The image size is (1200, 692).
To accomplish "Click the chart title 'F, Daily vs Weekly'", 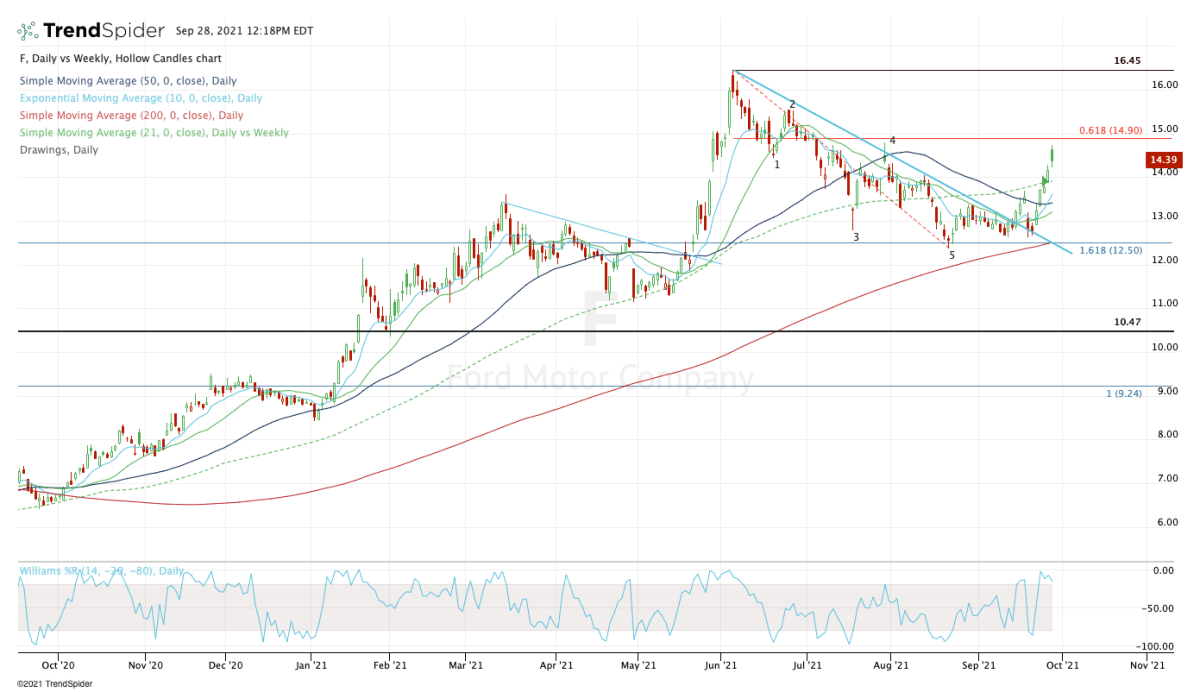I will pyautogui.click(x=120, y=59).
